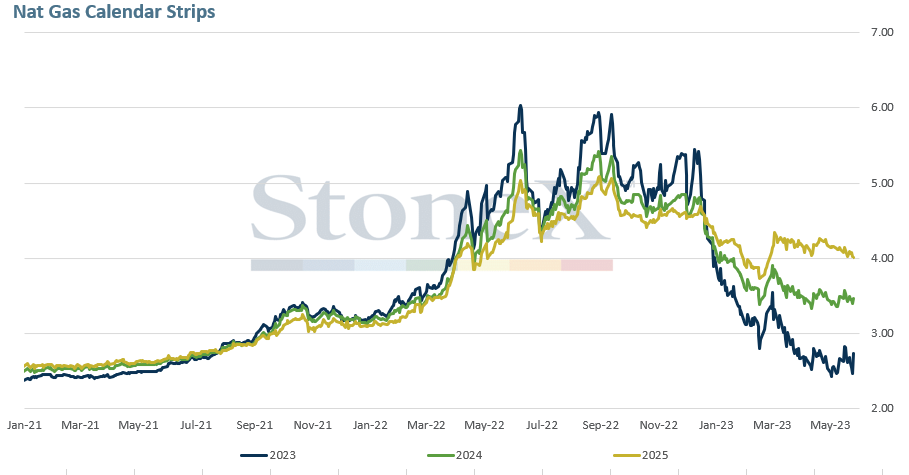Select the 2024 legend entry

click(x=454, y=455)
